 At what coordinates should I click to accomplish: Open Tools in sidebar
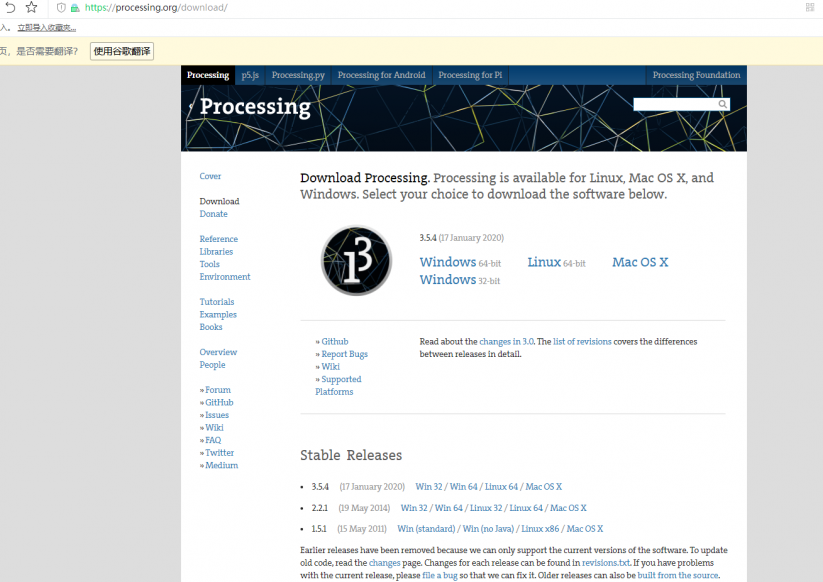pos(209,264)
